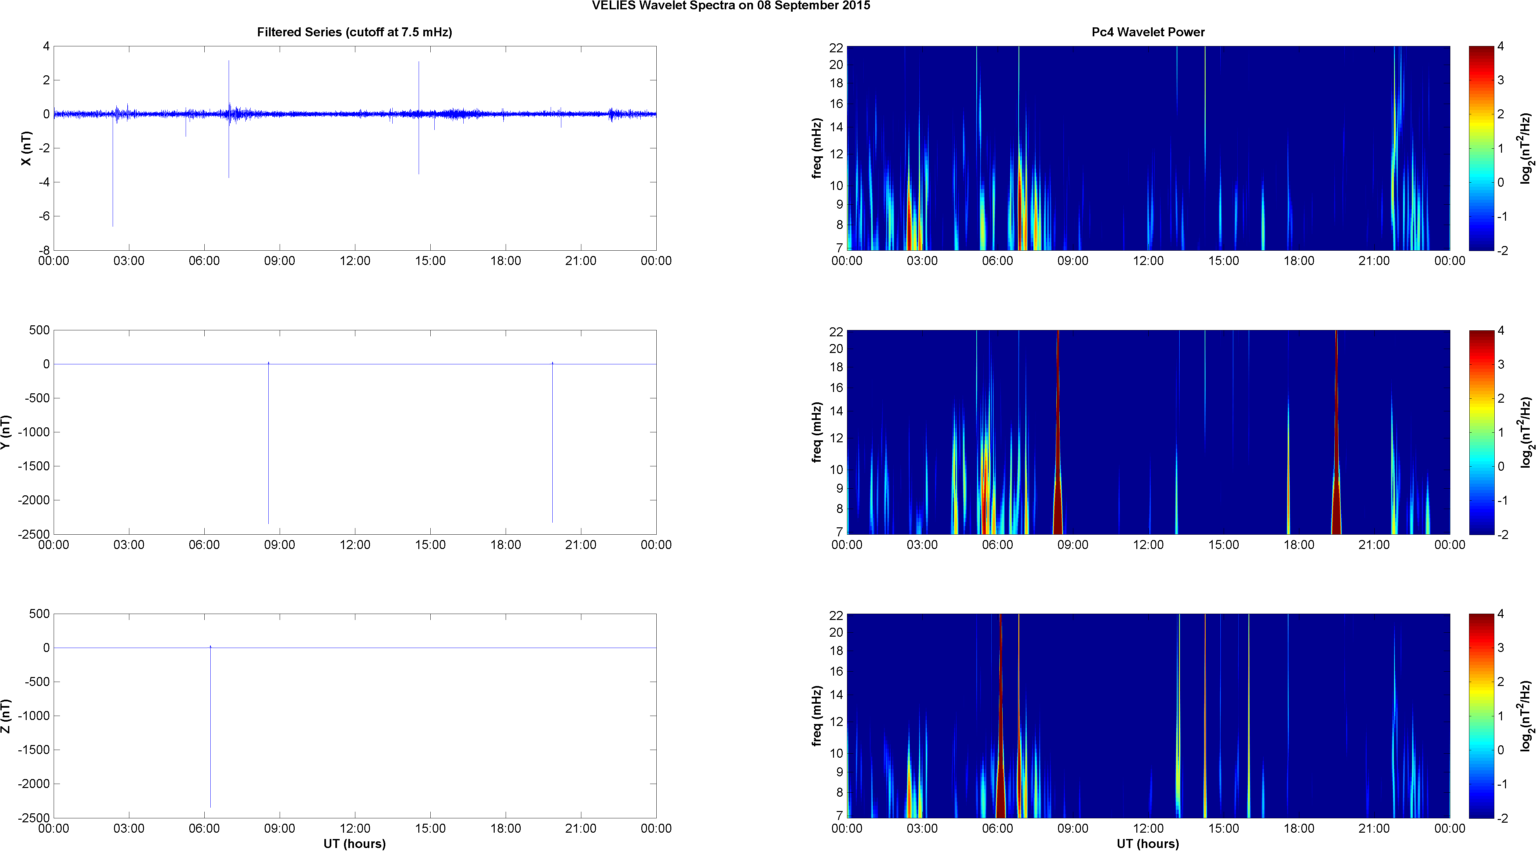Click the Y series spike before 09:00
1536x851 pixels.
click(x=268, y=450)
